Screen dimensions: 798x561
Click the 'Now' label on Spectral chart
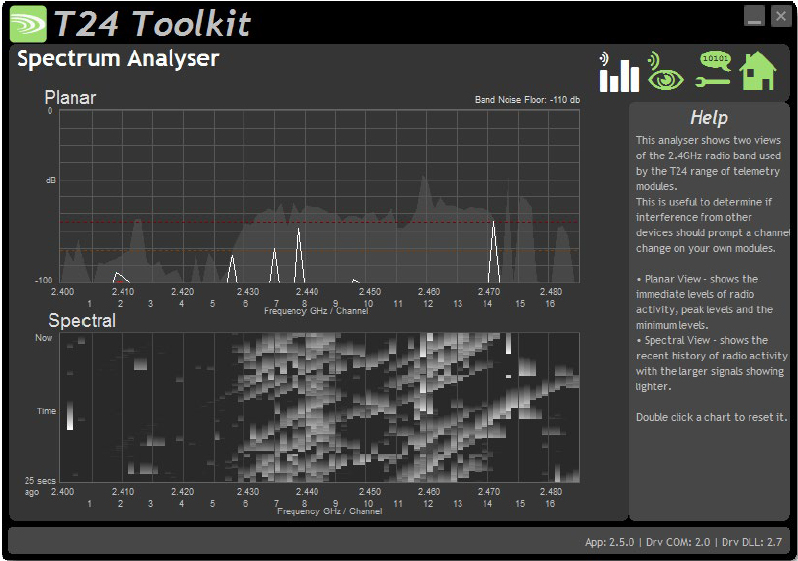[43, 338]
